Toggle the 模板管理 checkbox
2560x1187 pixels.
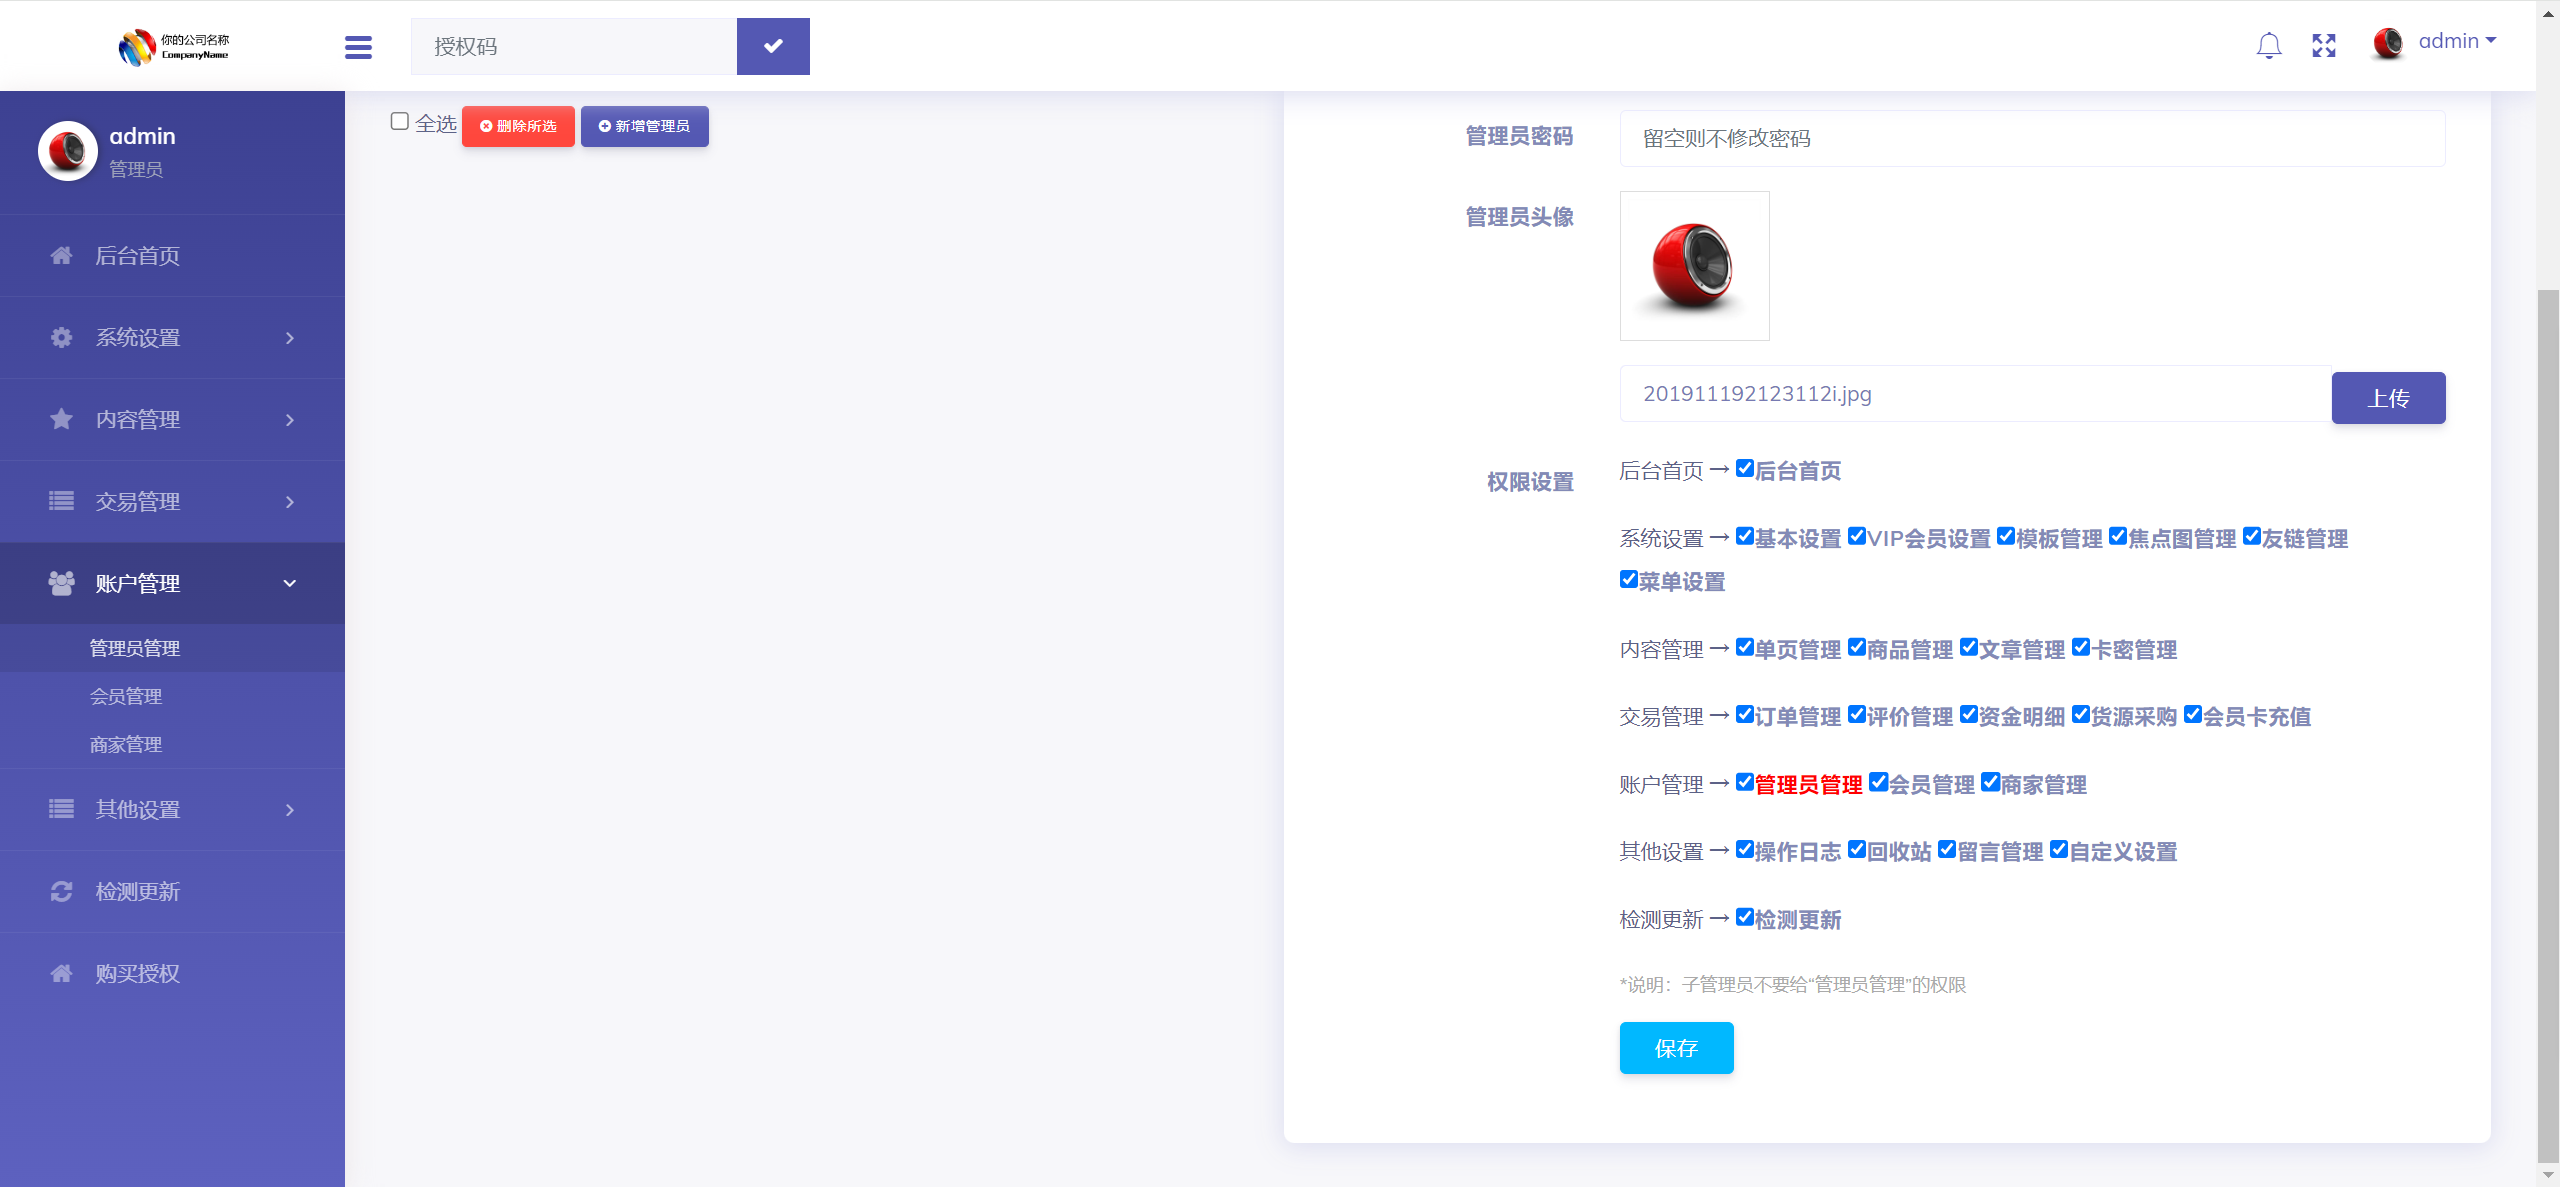(x=2006, y=536)
